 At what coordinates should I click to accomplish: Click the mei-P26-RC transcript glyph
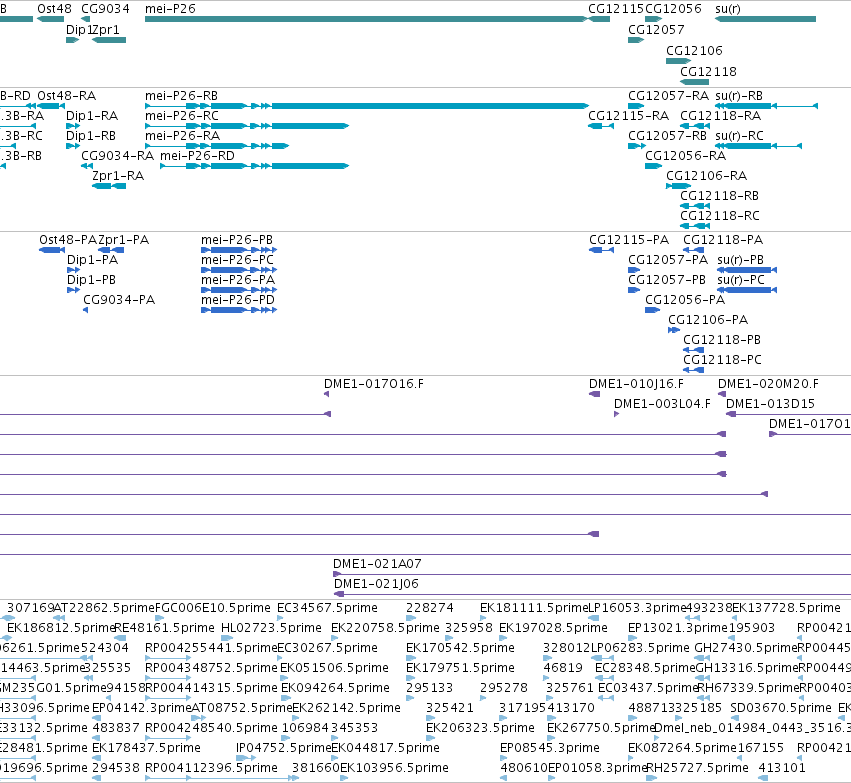(x=247, y=126)
